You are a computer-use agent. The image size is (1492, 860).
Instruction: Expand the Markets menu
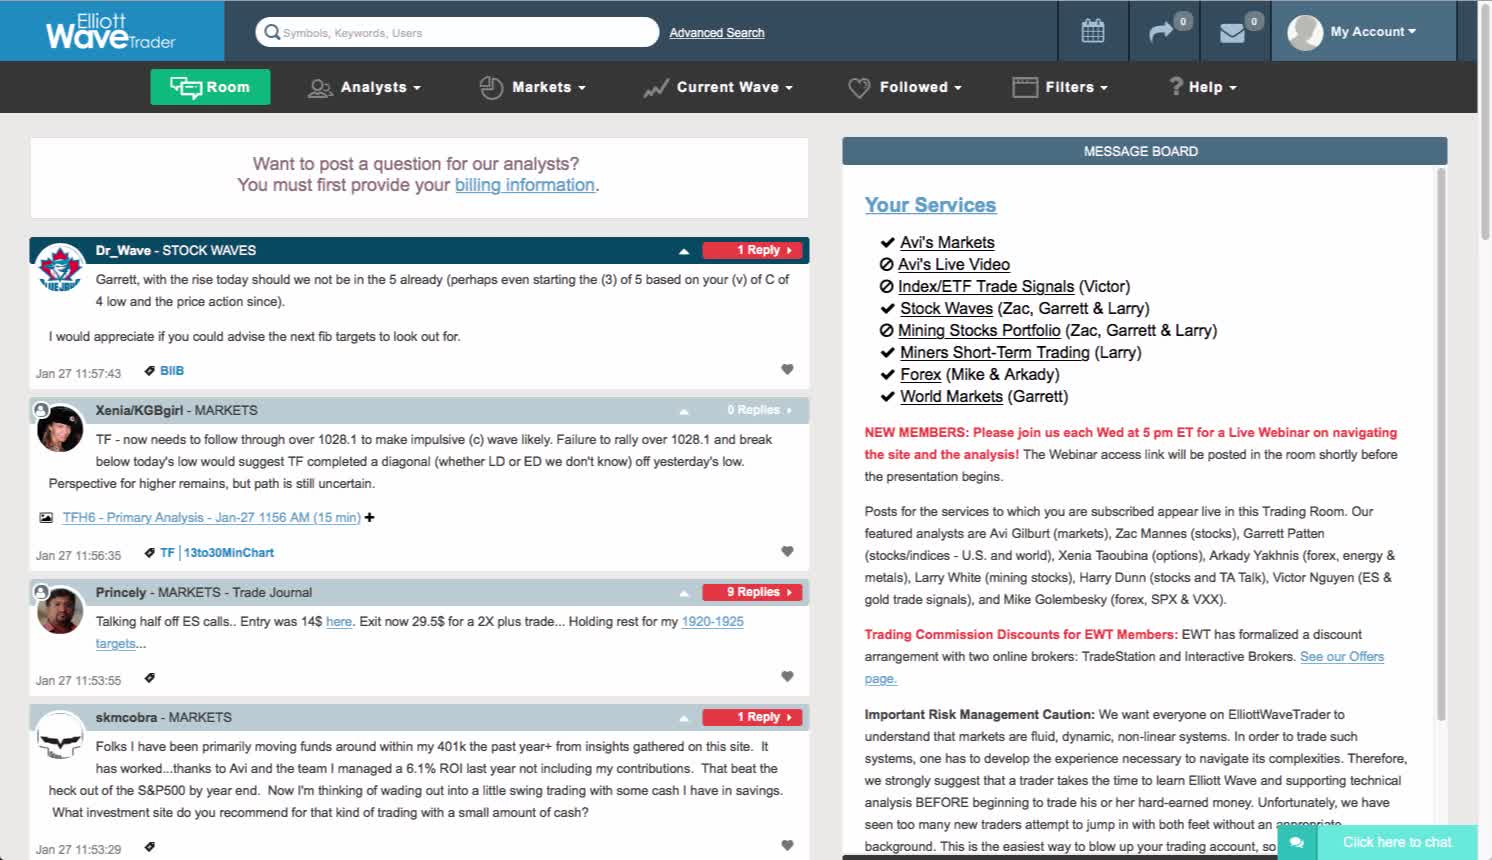click(x=533, y=88)
